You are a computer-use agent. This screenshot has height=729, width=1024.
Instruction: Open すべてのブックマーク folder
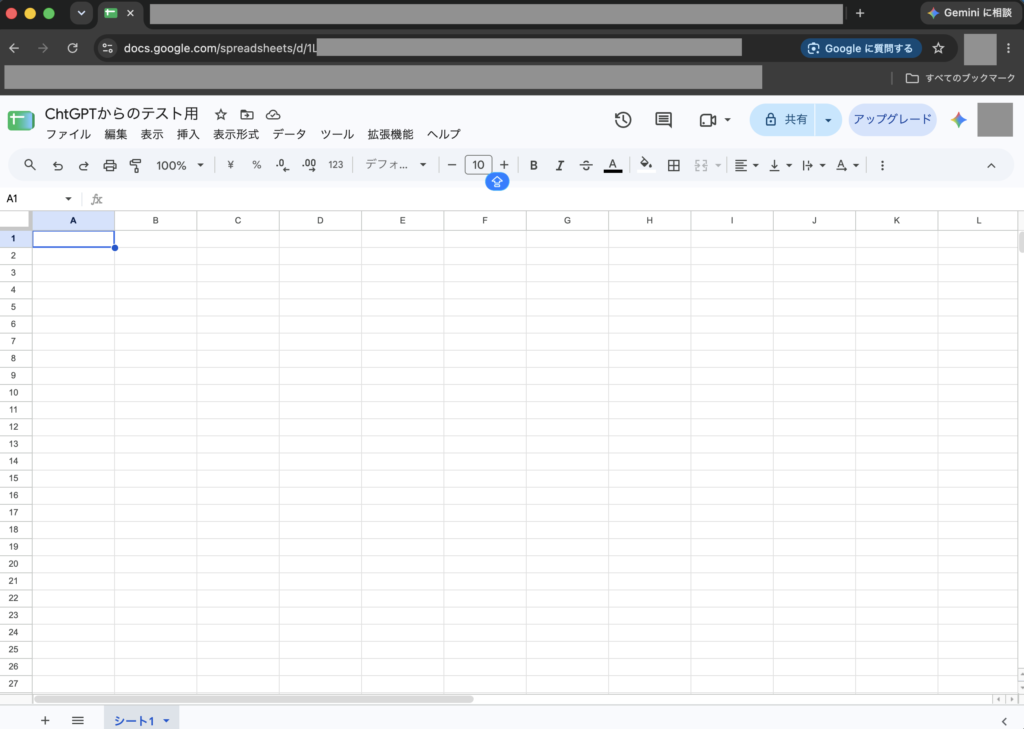pos(960,78)
